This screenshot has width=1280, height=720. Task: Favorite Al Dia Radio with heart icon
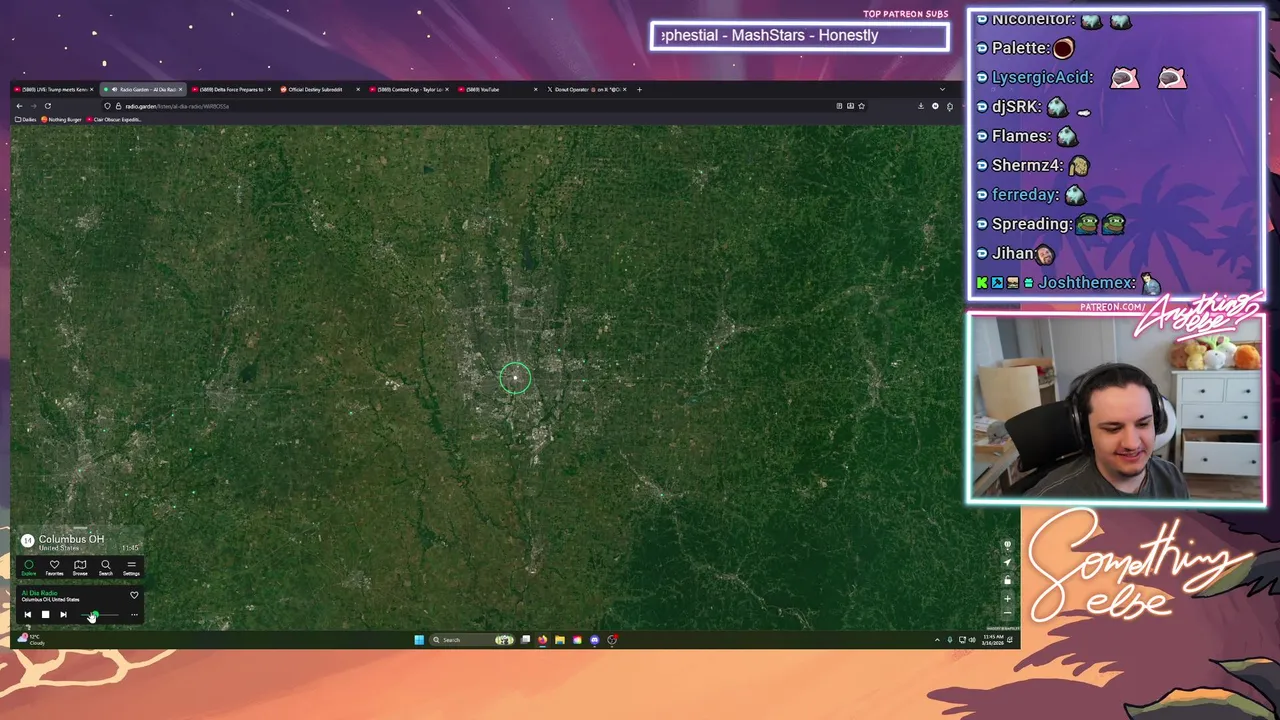pos(134,595)
